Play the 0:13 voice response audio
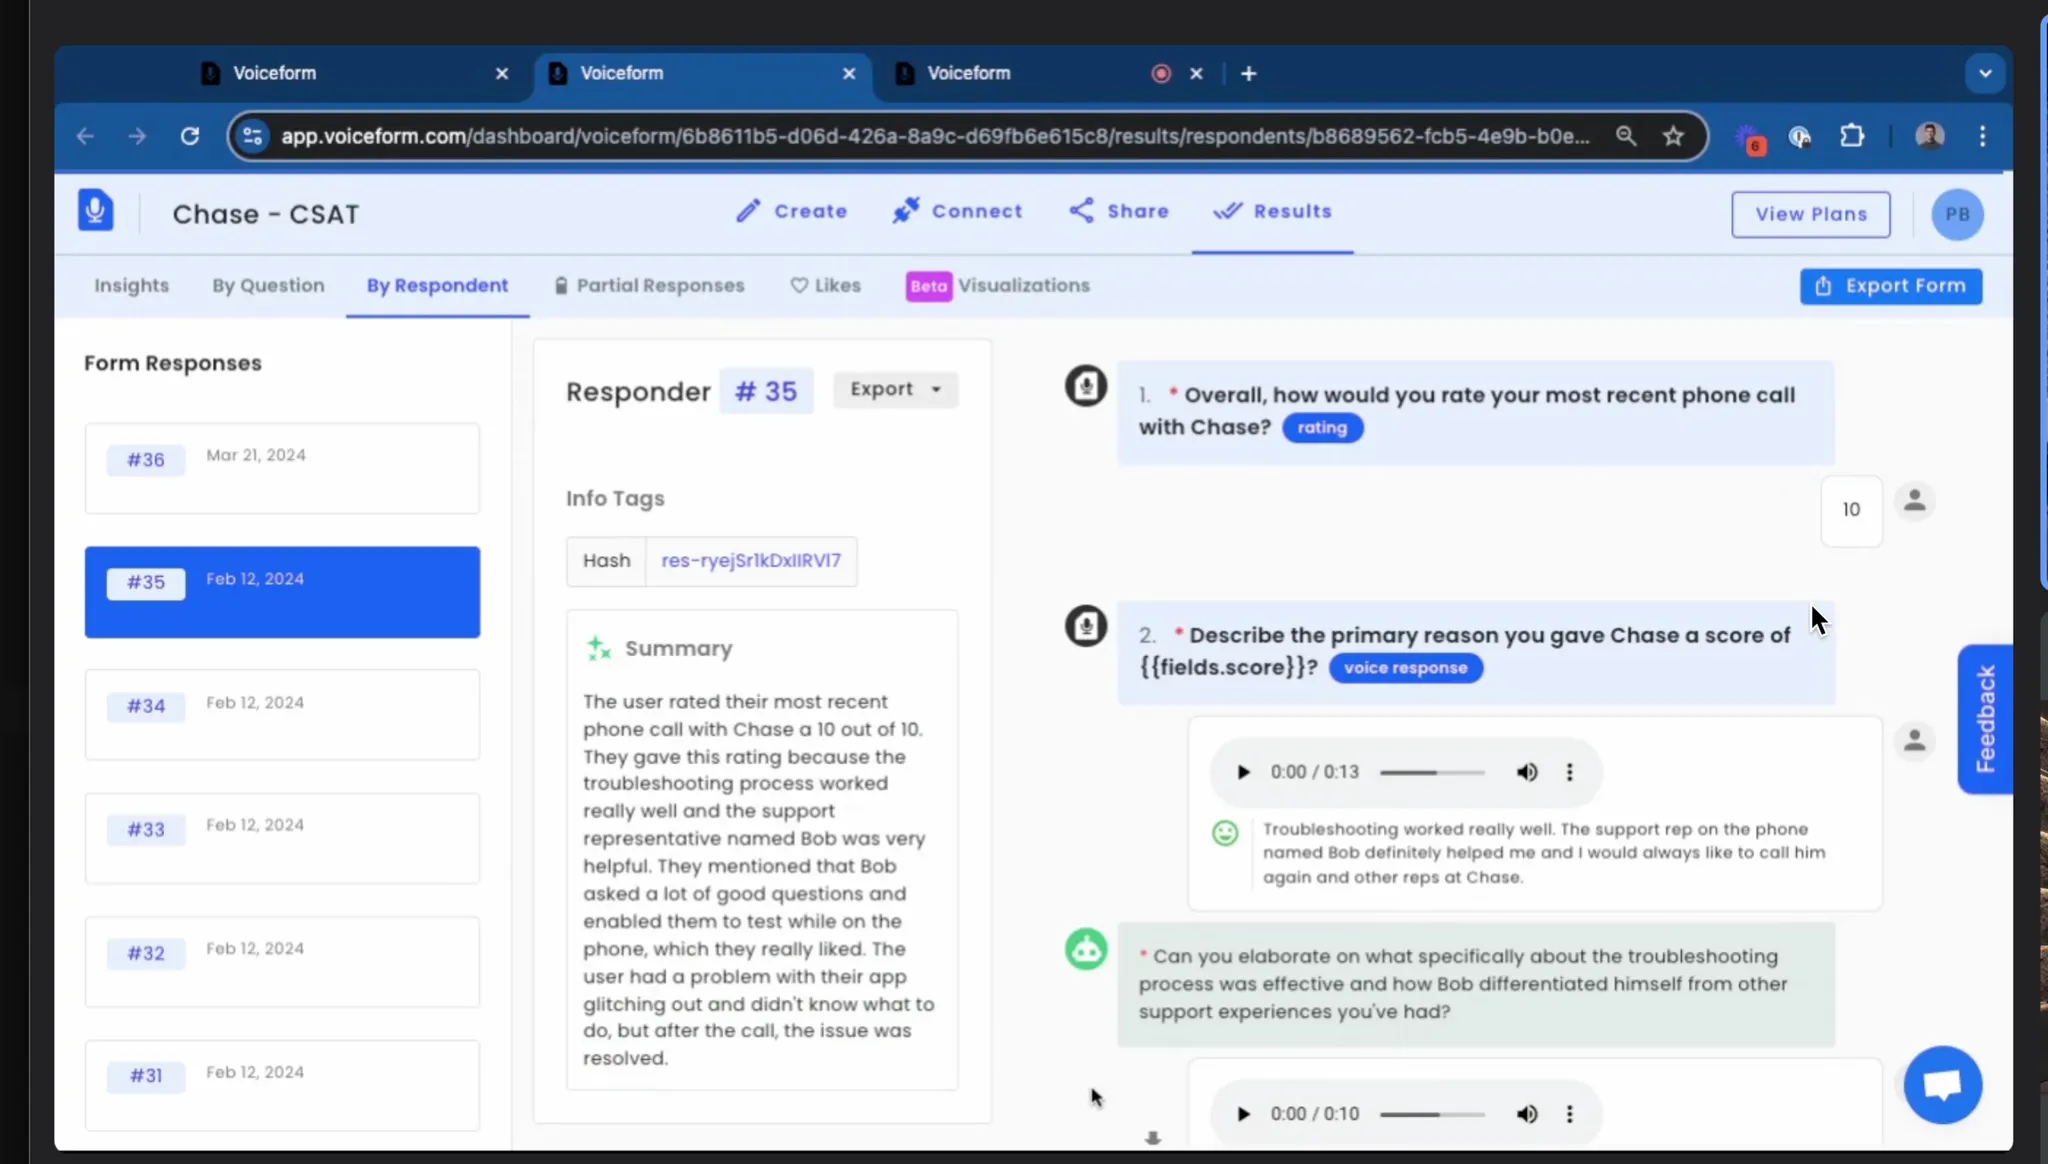This screenshot has height=1164, width=2048. click(1243, 772)
